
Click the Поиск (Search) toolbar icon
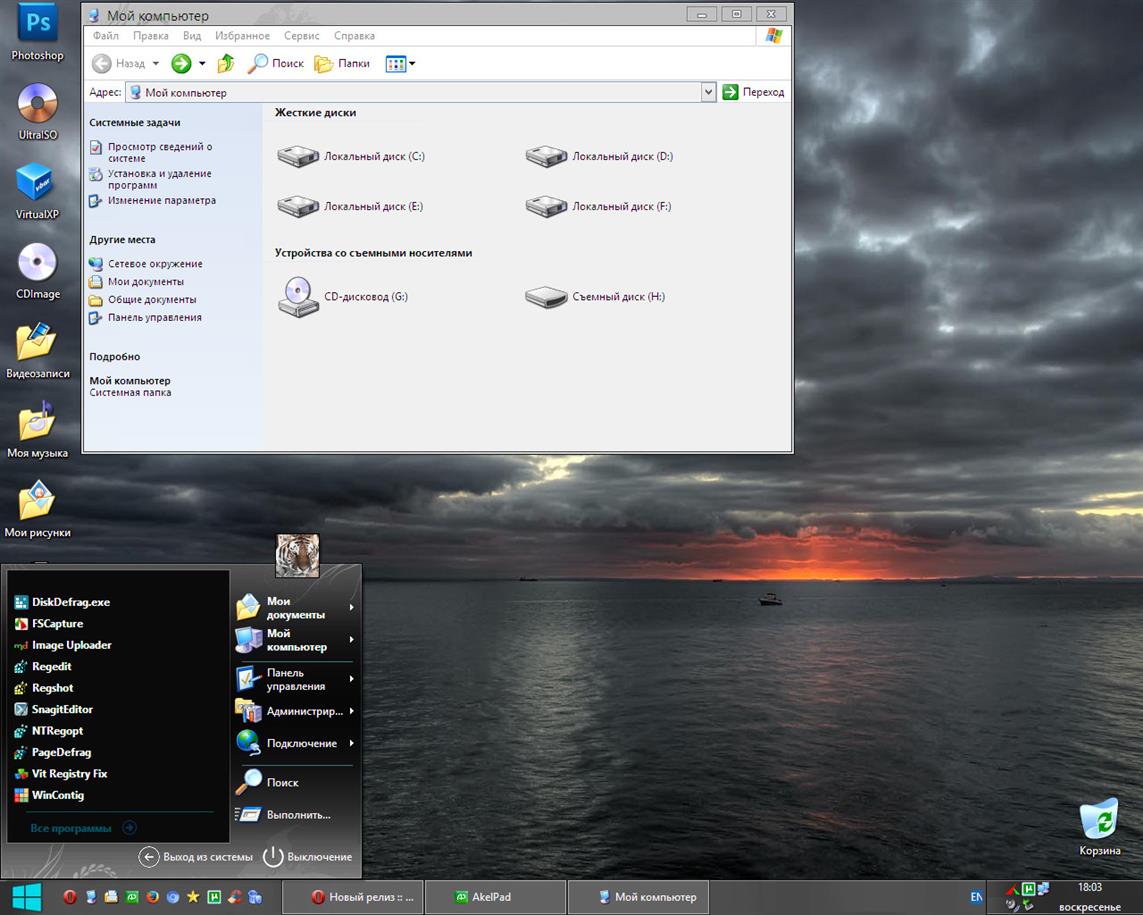(x=263, y=63)
